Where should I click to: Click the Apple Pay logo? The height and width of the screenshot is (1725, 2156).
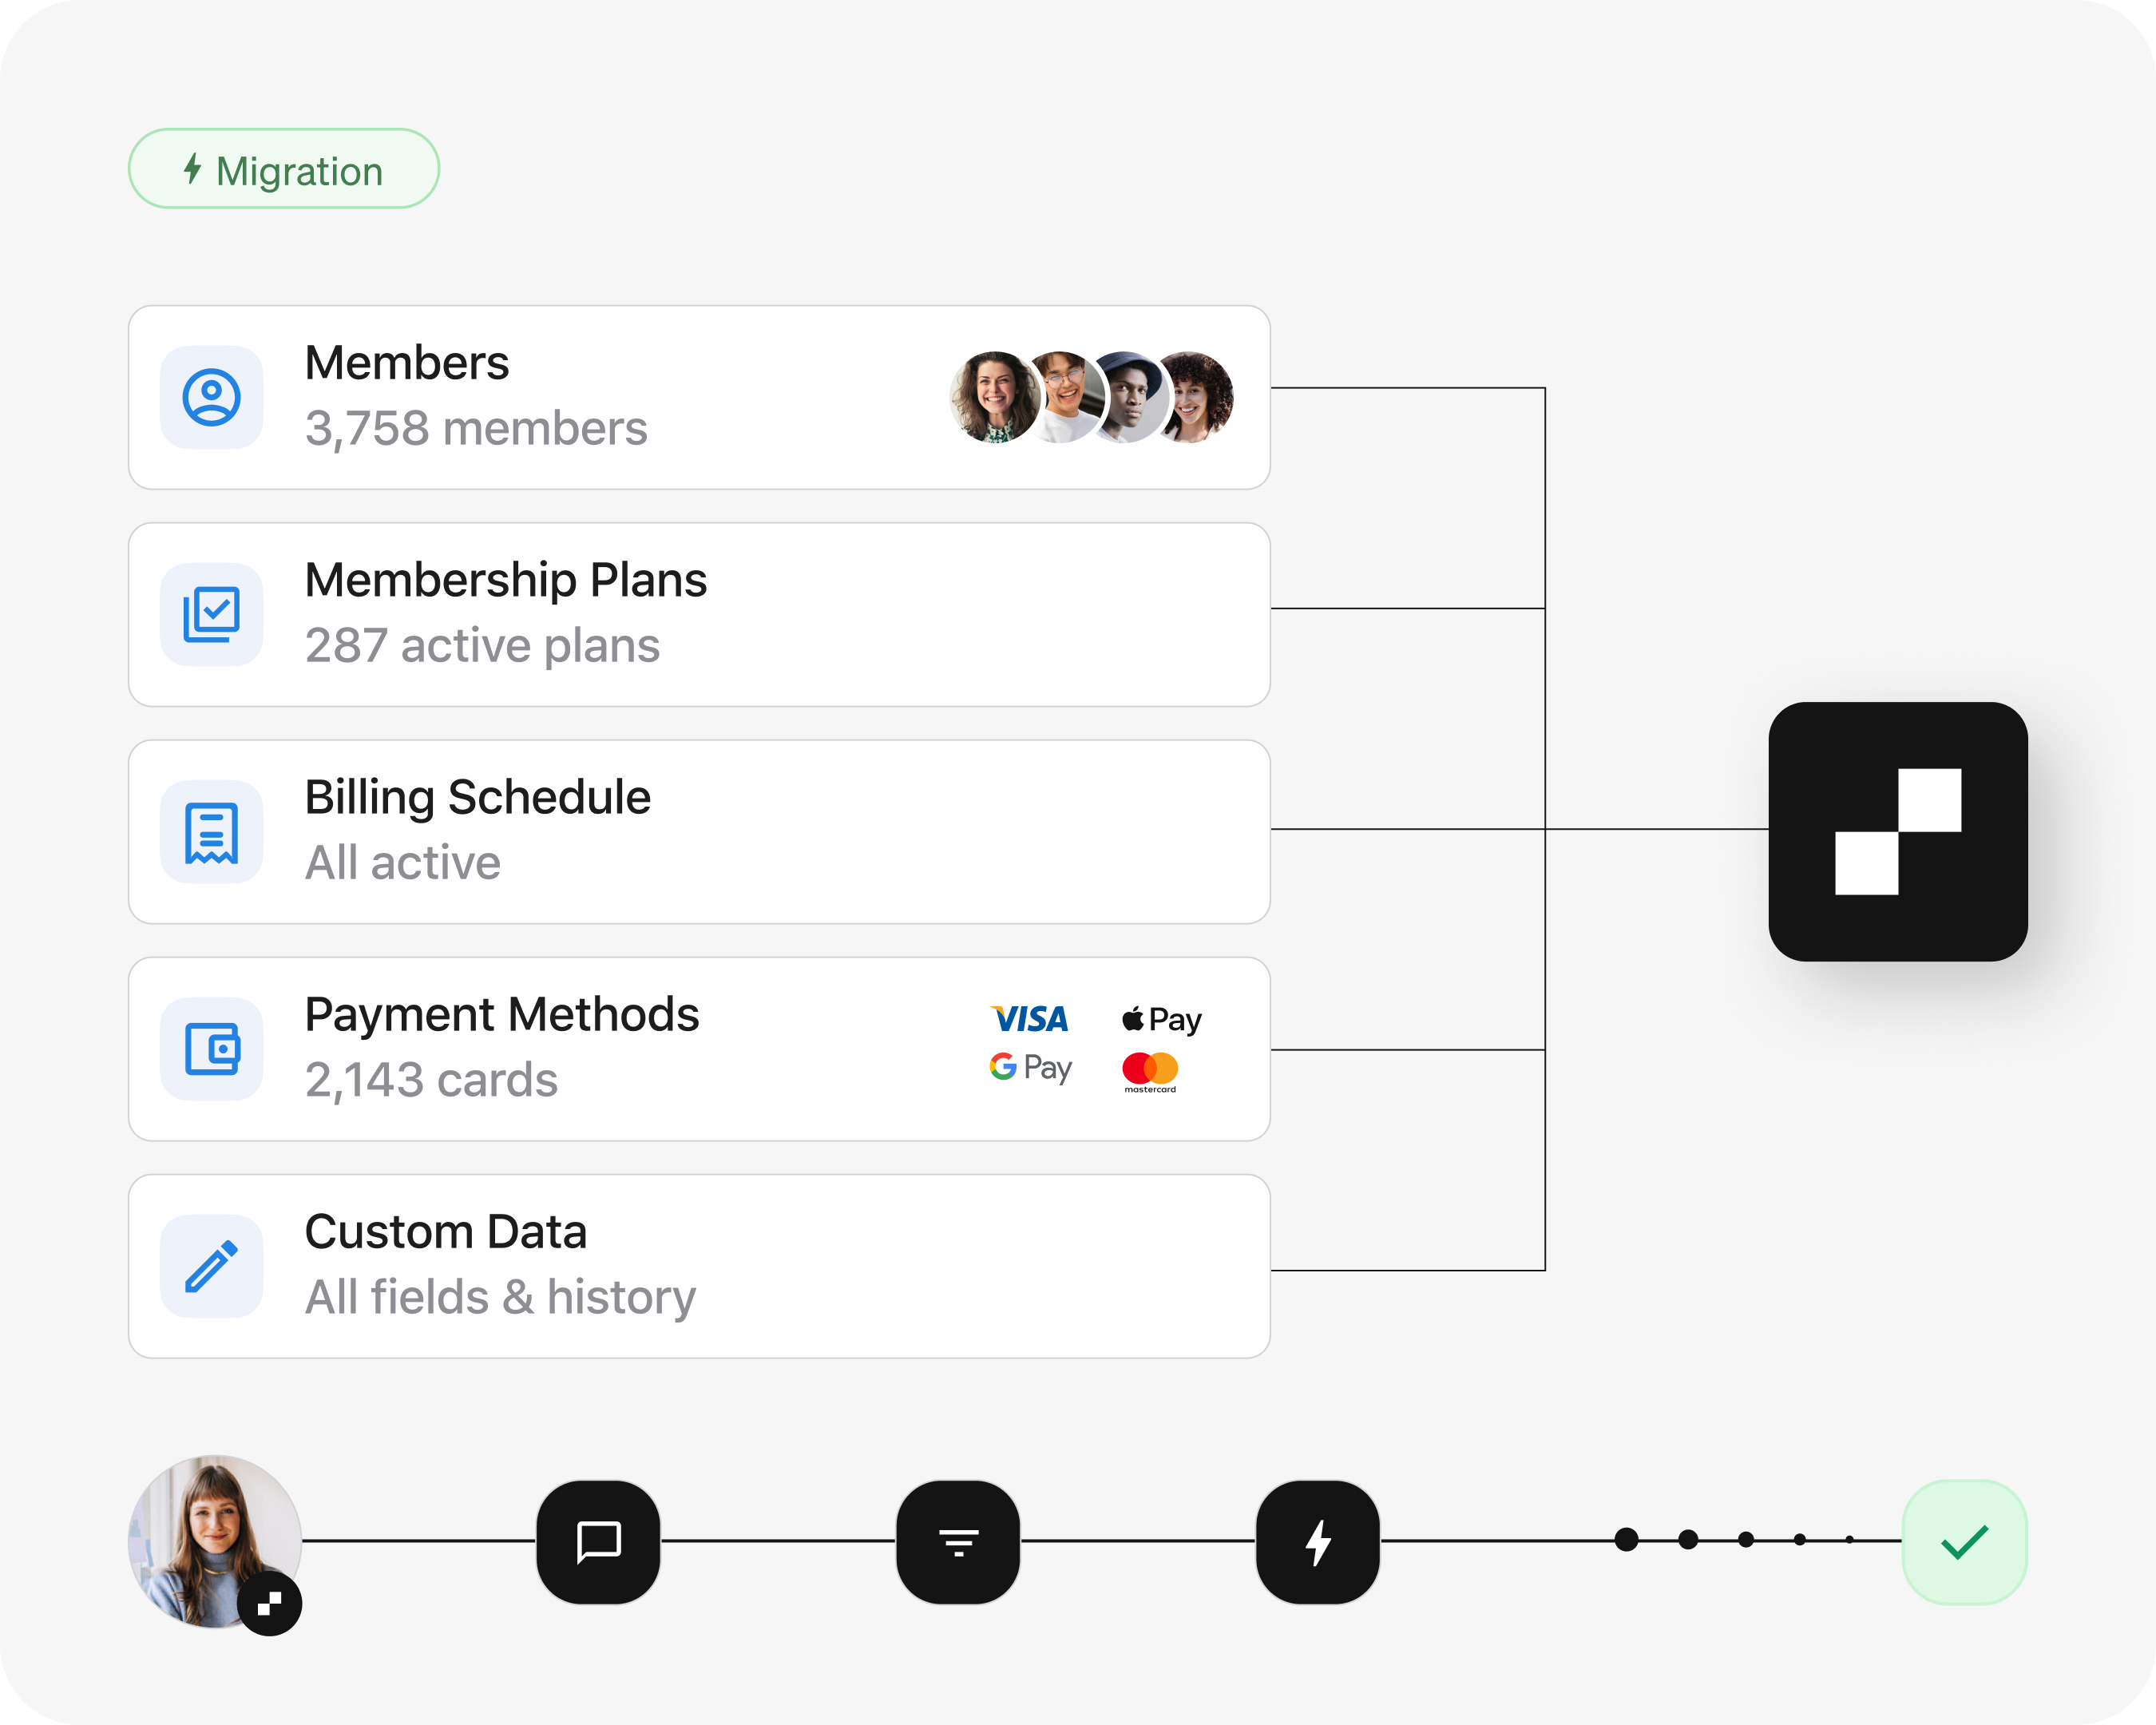pos(1161,1019)
